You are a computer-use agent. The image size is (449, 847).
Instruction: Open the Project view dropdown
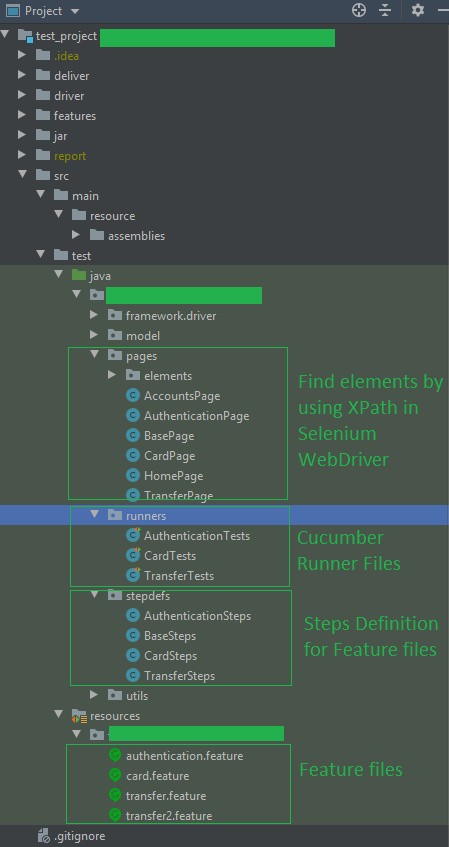tap(75, 11)
